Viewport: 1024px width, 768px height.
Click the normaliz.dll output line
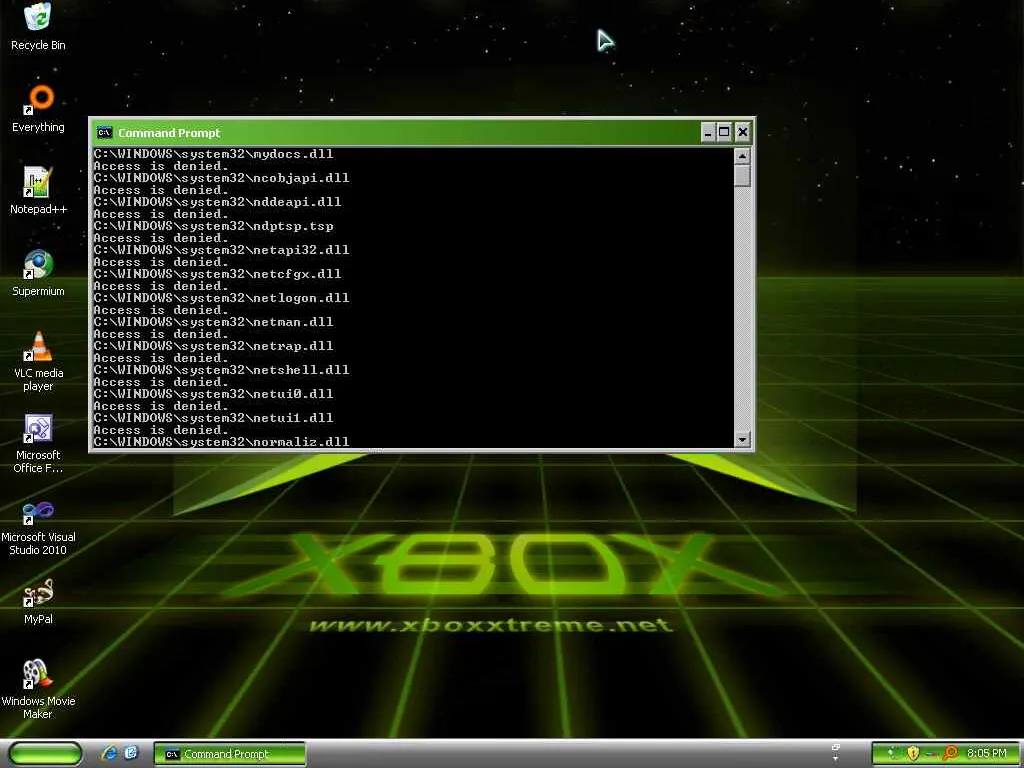click(221, 442)
